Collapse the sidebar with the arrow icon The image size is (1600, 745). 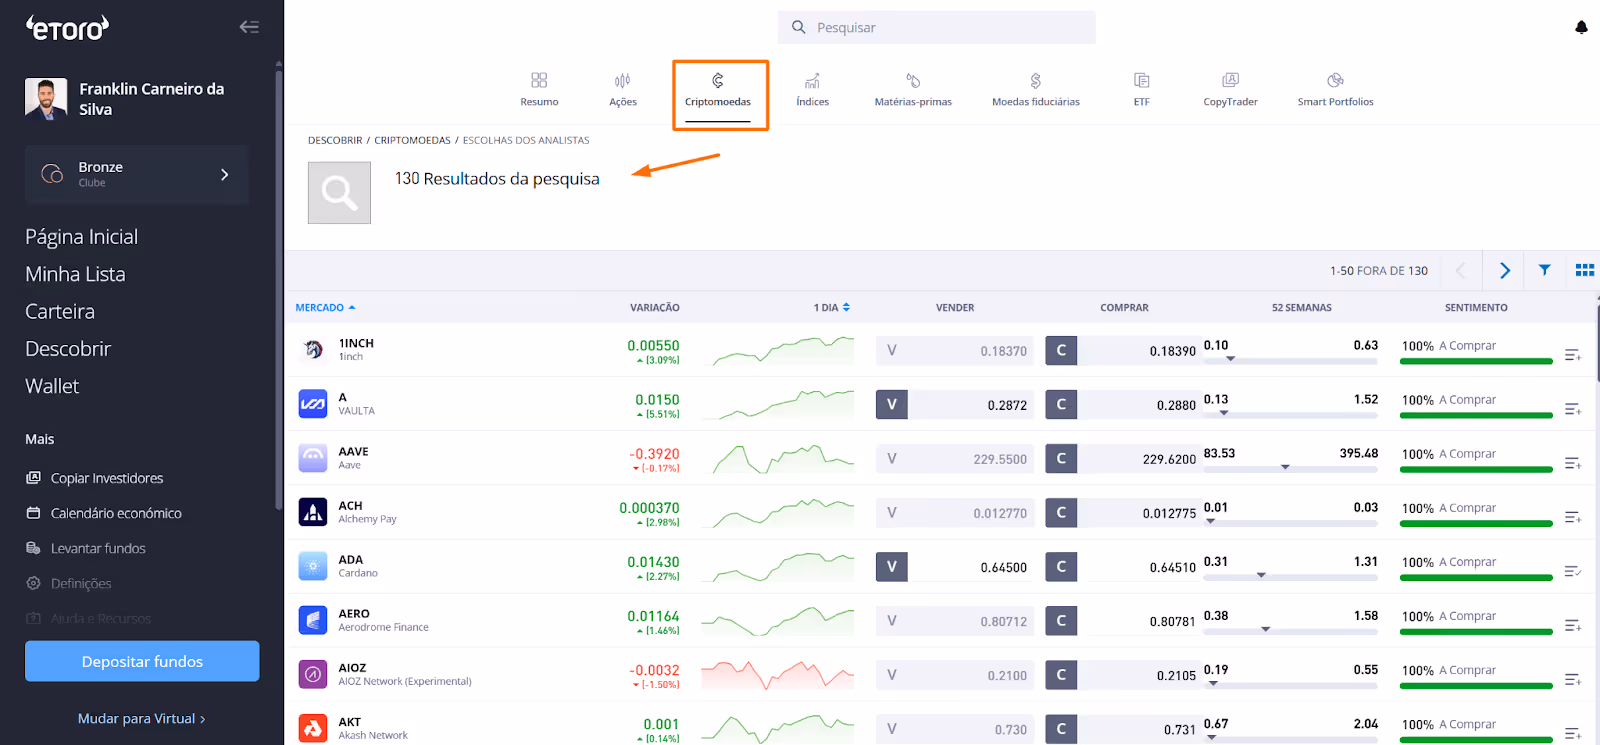point(249,27)
